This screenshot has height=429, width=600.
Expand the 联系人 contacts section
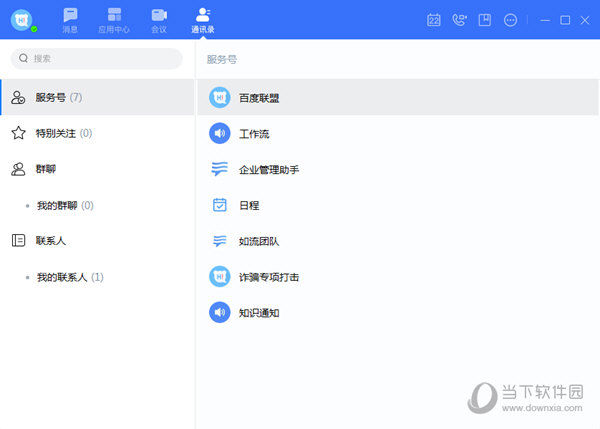(x=97, y=241)
